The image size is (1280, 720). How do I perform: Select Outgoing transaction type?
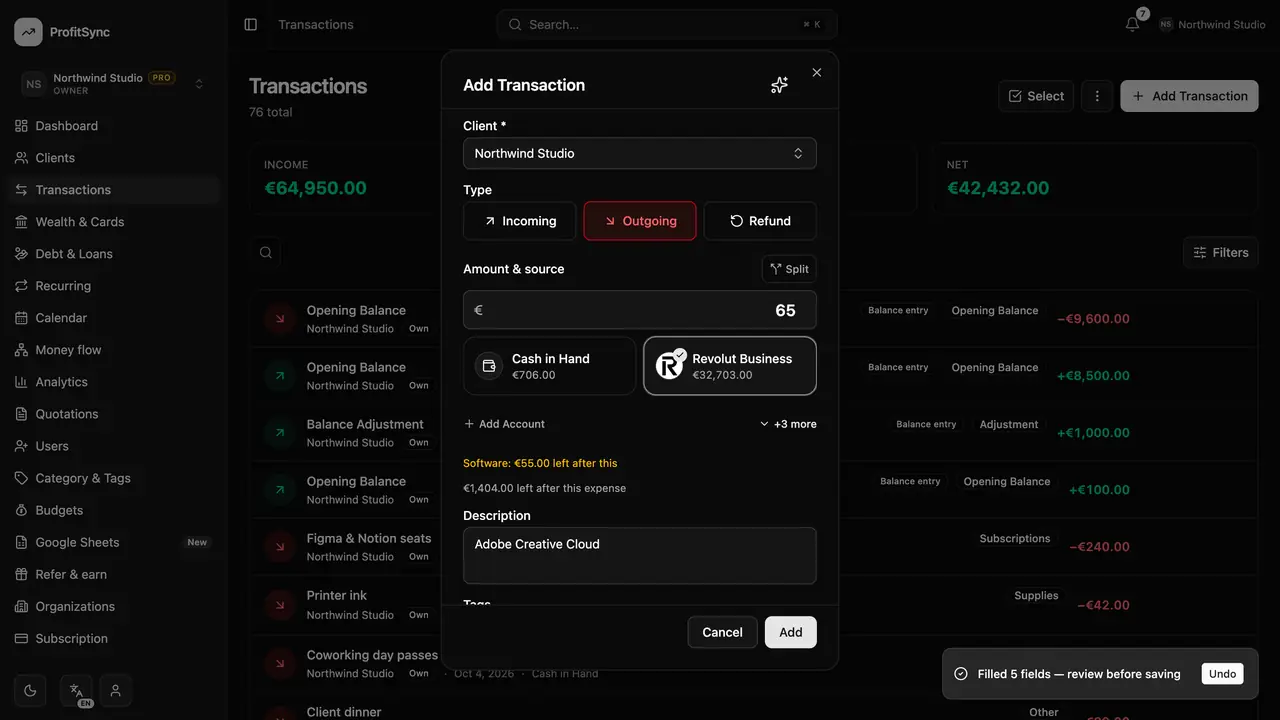coord(640,221)
